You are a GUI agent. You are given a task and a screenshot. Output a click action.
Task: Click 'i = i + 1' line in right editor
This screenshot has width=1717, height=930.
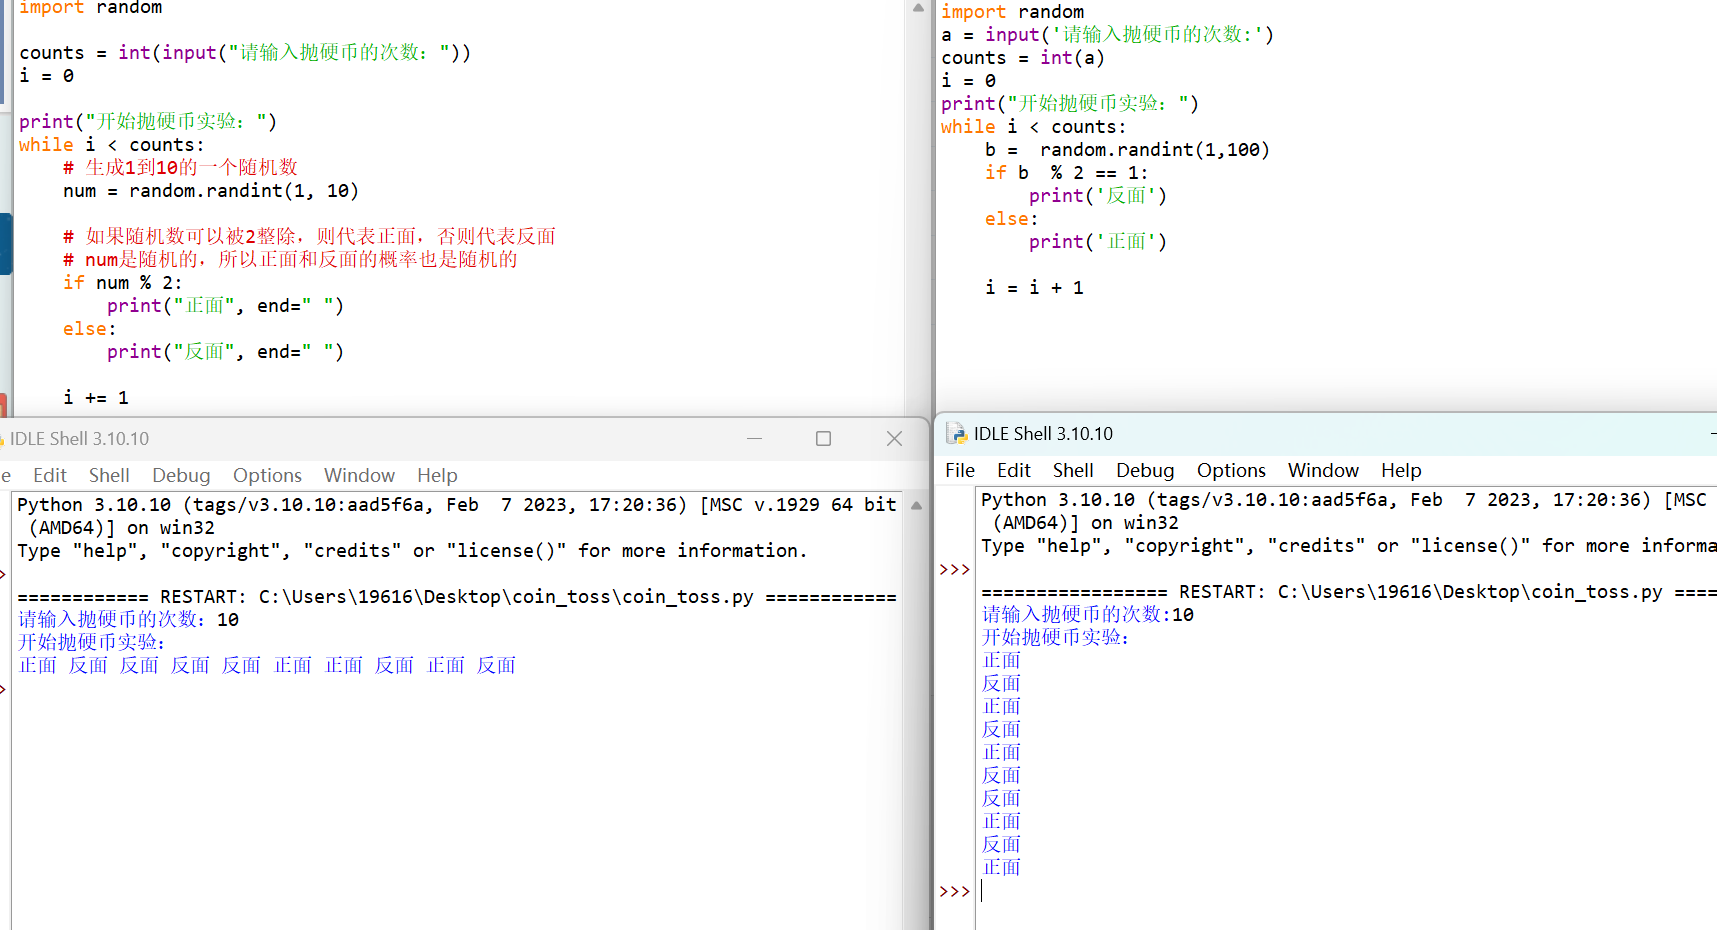[x=1034, y=288]
